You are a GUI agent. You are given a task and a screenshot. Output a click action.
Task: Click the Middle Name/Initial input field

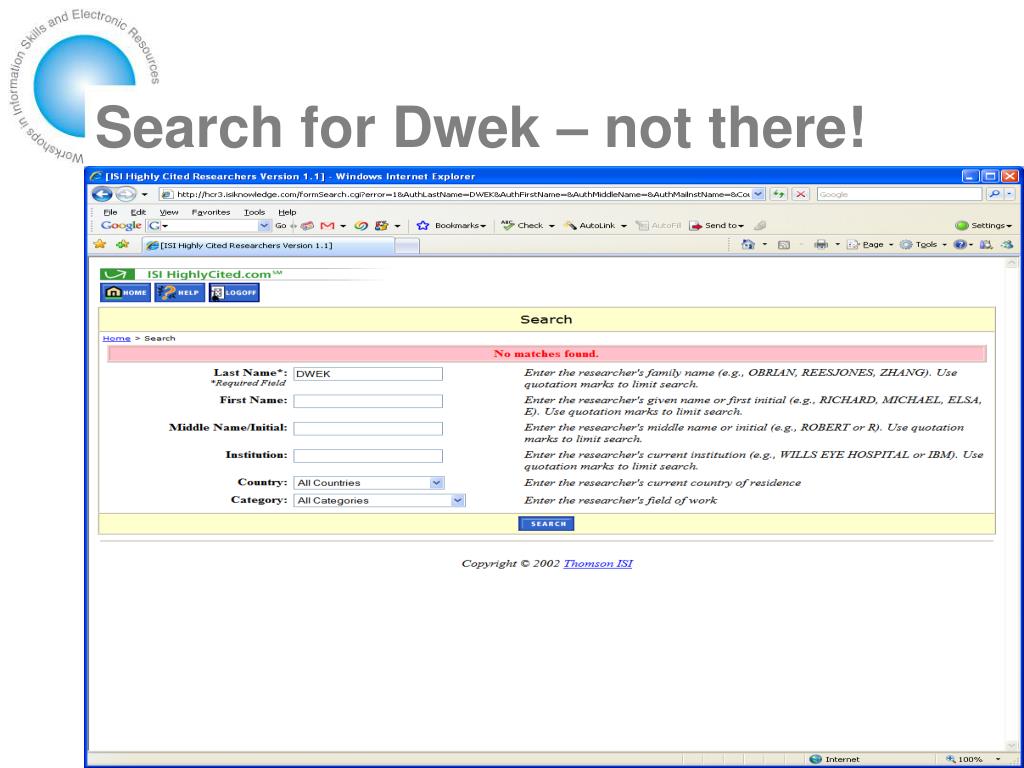(x=368, y=428)
